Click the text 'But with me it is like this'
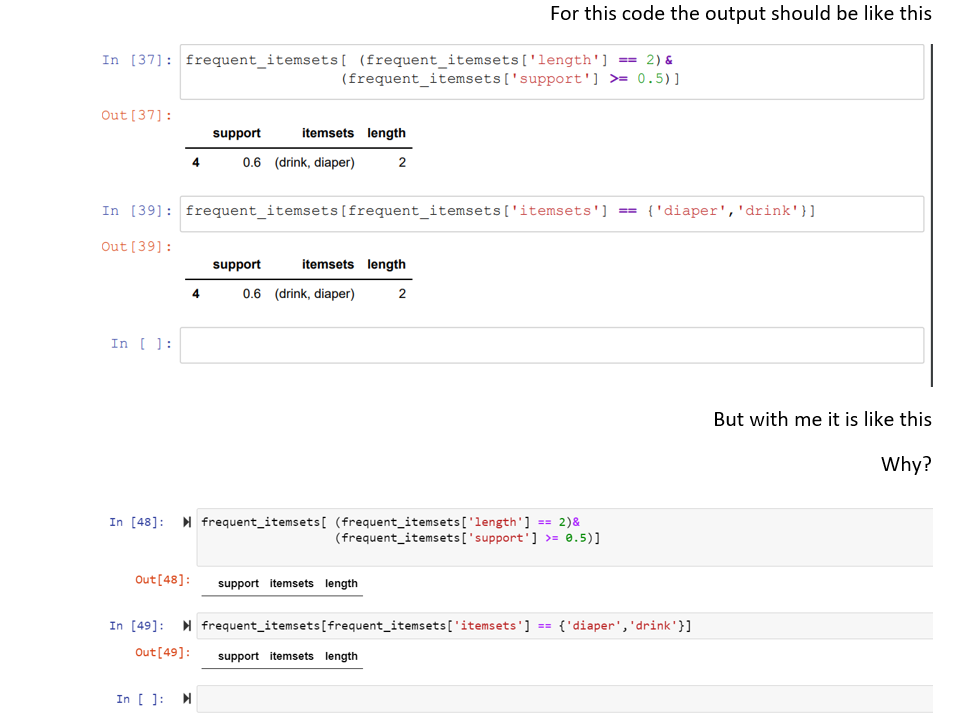Screen dimensions: 973x727 (x=822, y=419)
